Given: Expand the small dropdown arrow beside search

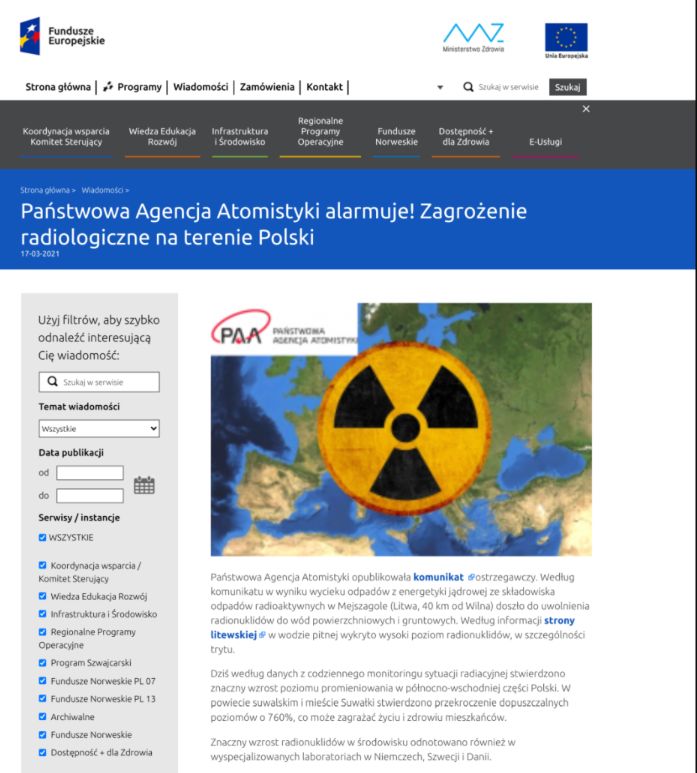Looking at the screenshot, I should pyautogui.click(x=440, y=87).
